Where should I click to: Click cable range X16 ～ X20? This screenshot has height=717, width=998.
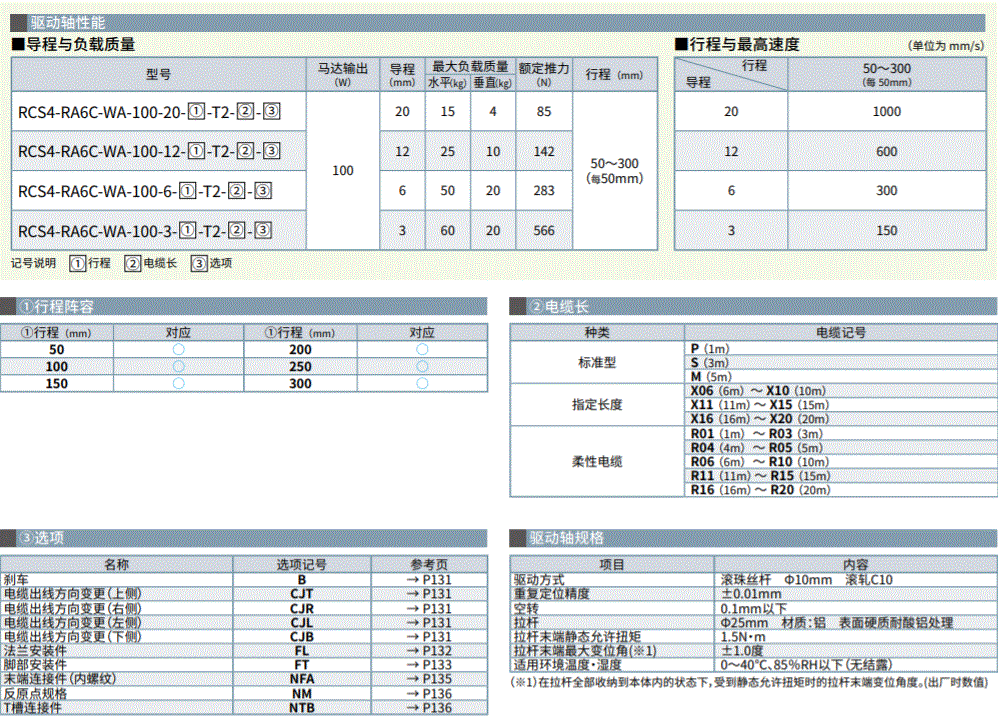click(x=760, y=419)
